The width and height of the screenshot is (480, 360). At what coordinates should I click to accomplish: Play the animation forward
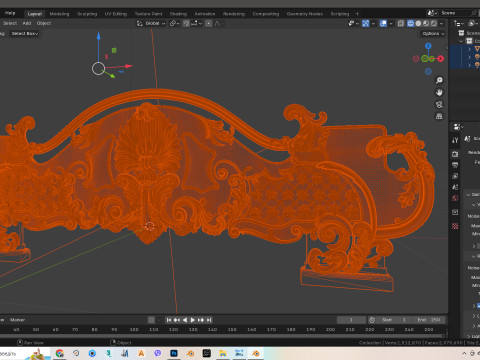[x=193, y=320]
